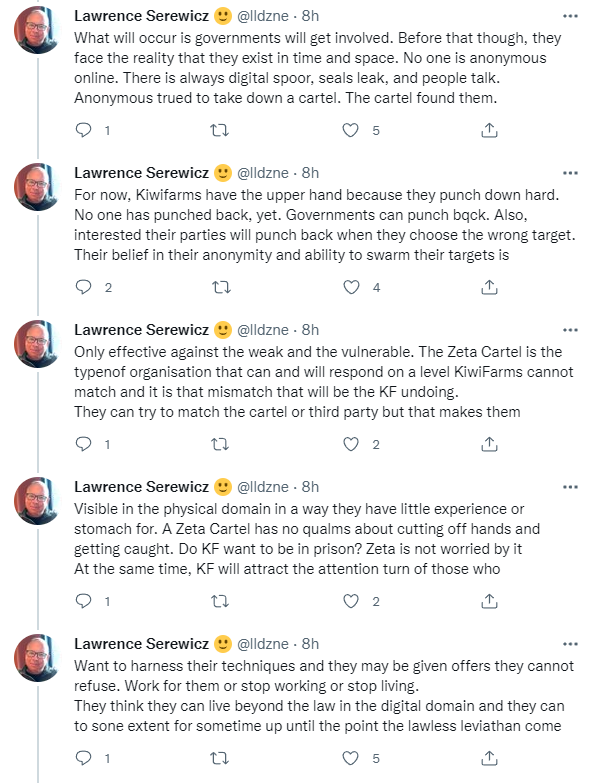Click avatar beside 'Want to harness' tweet
This screenshot has height=783, width=593.
37,658
